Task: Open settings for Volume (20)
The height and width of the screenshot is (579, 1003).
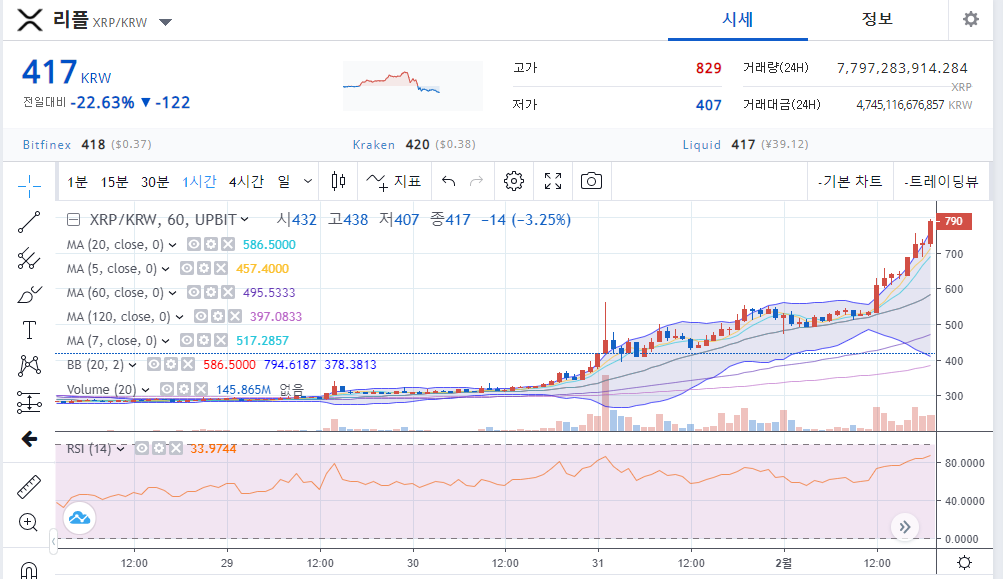Action: point(184,389)
